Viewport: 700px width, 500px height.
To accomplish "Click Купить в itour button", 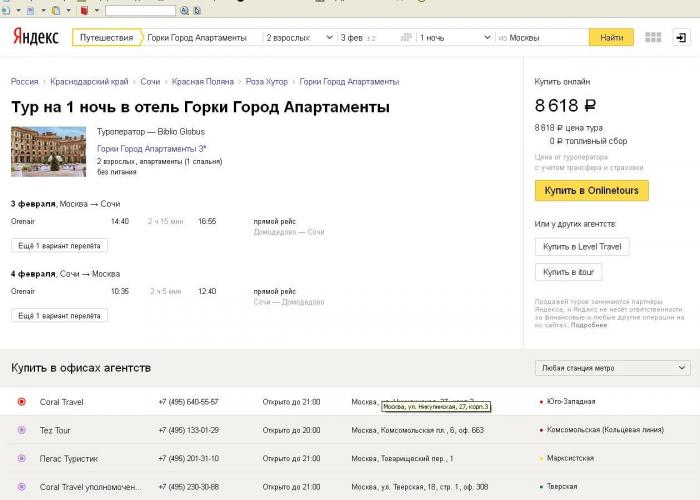I will [568, 272].
